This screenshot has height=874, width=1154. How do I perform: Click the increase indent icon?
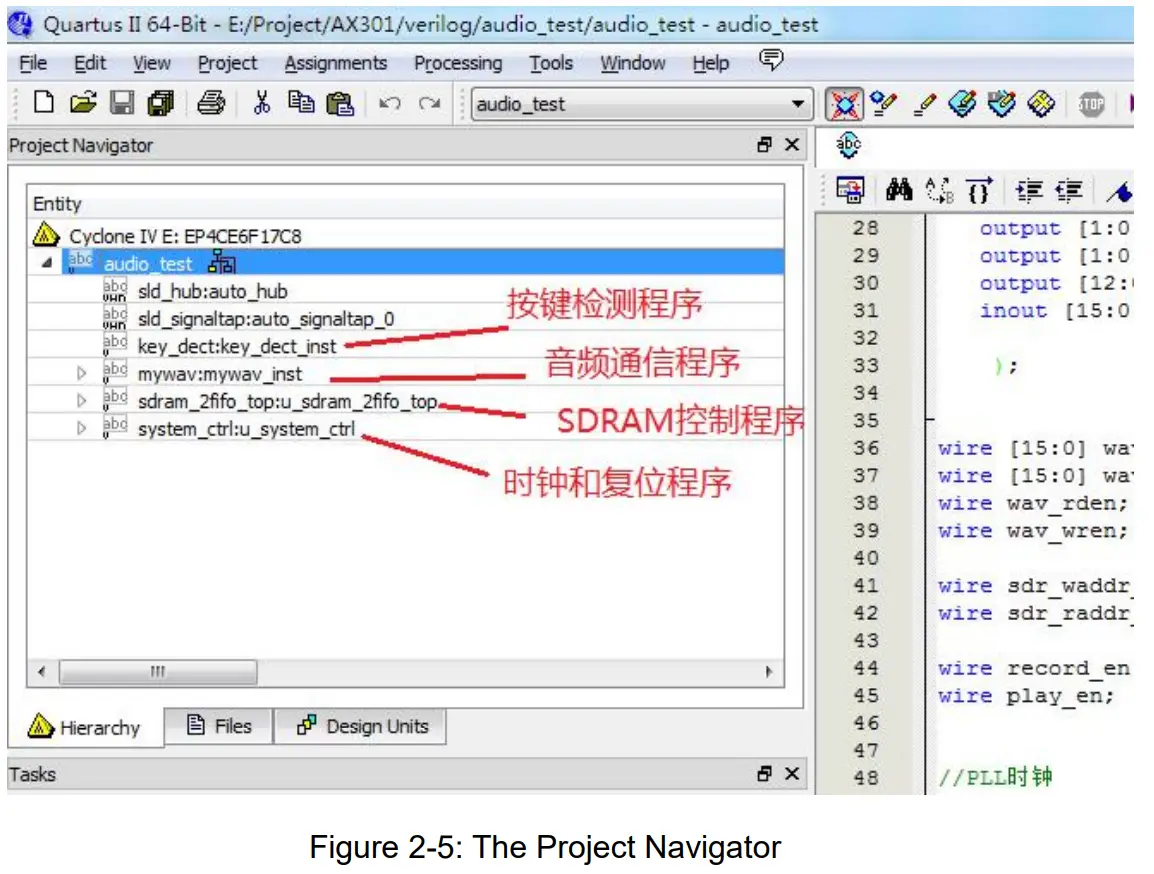1029,191
